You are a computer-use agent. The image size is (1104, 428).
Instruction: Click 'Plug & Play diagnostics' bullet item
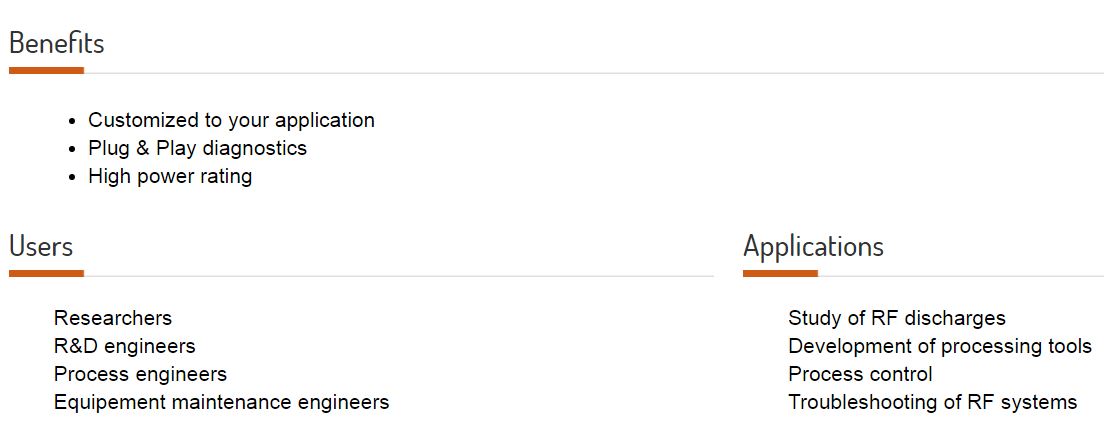[x=197, y=149]
